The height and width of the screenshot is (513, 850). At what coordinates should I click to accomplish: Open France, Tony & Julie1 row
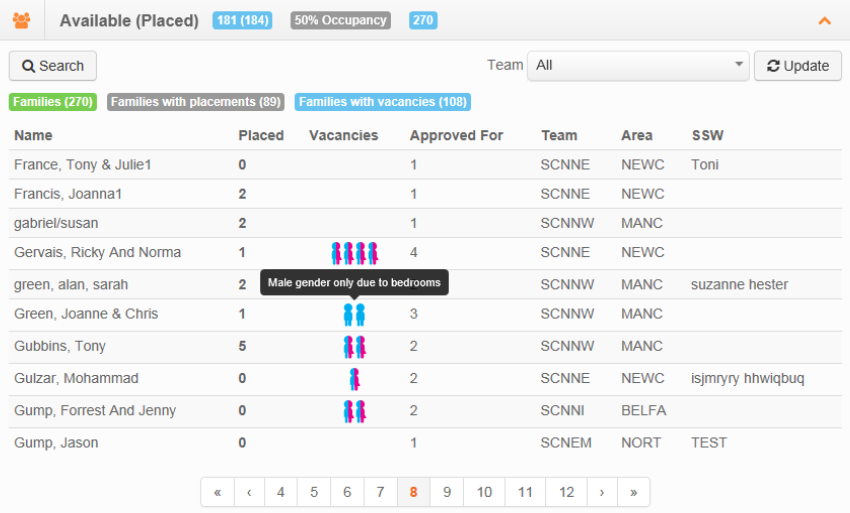pyautogui.click(x=425, y=165)
